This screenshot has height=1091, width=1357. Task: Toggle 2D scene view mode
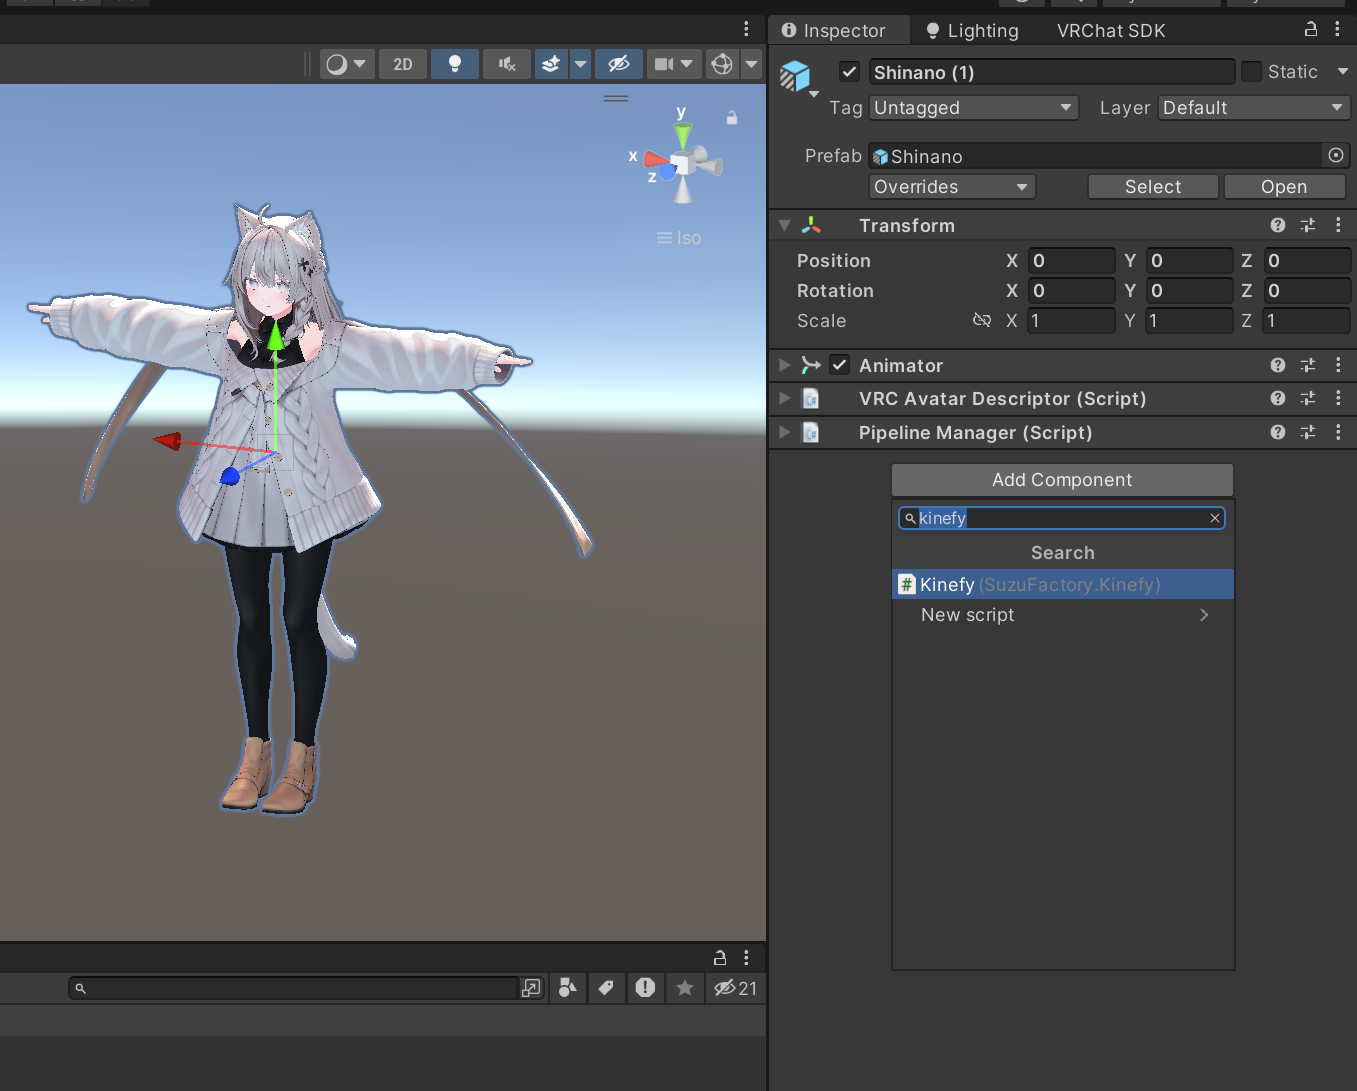coord(403,64)
